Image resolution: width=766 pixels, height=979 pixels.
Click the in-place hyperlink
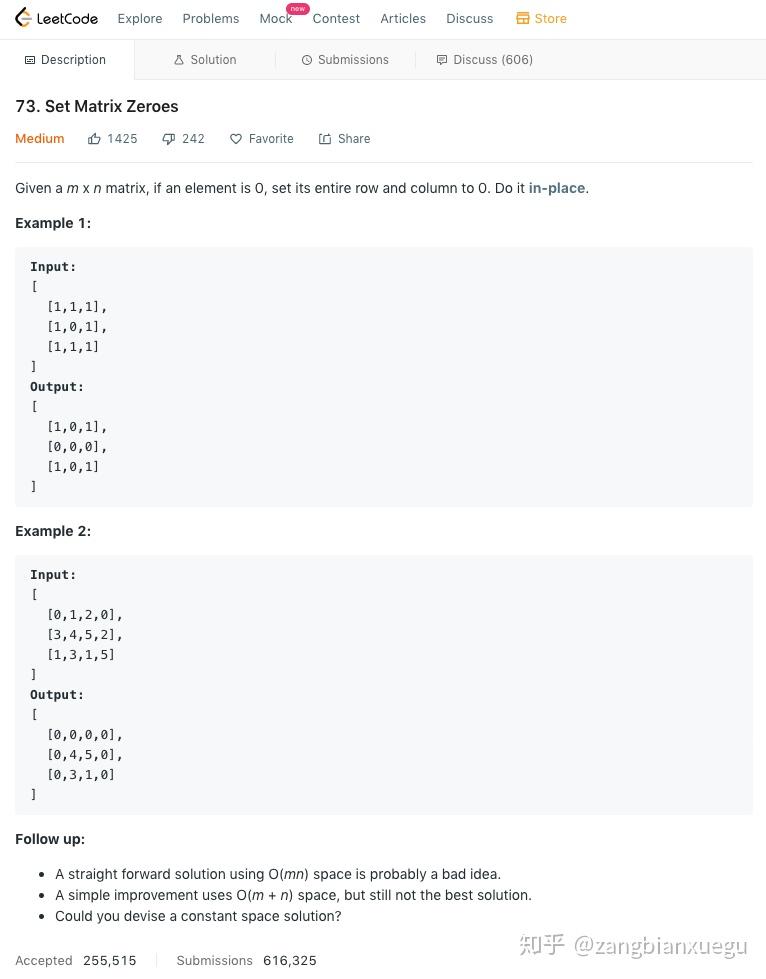(x=556, y=188)
